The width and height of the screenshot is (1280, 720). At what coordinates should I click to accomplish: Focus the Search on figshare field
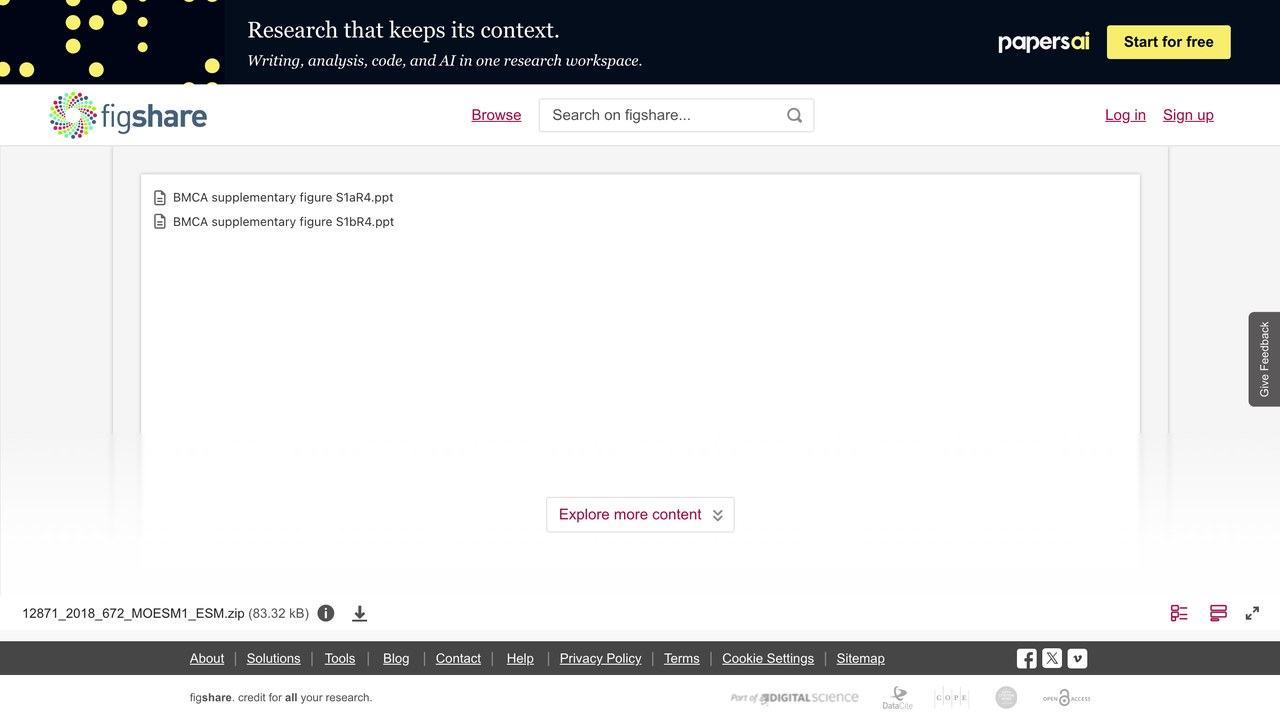point(676,115)
